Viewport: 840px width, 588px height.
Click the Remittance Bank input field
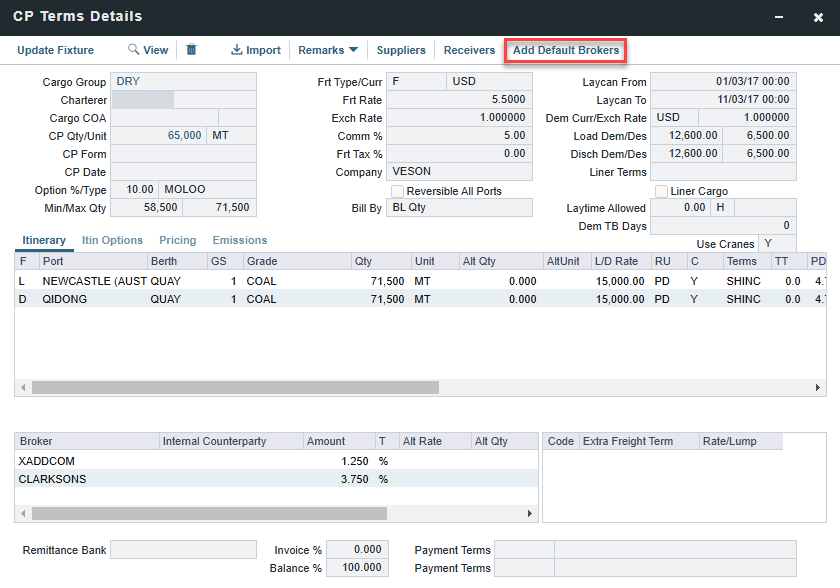[183, 550]
